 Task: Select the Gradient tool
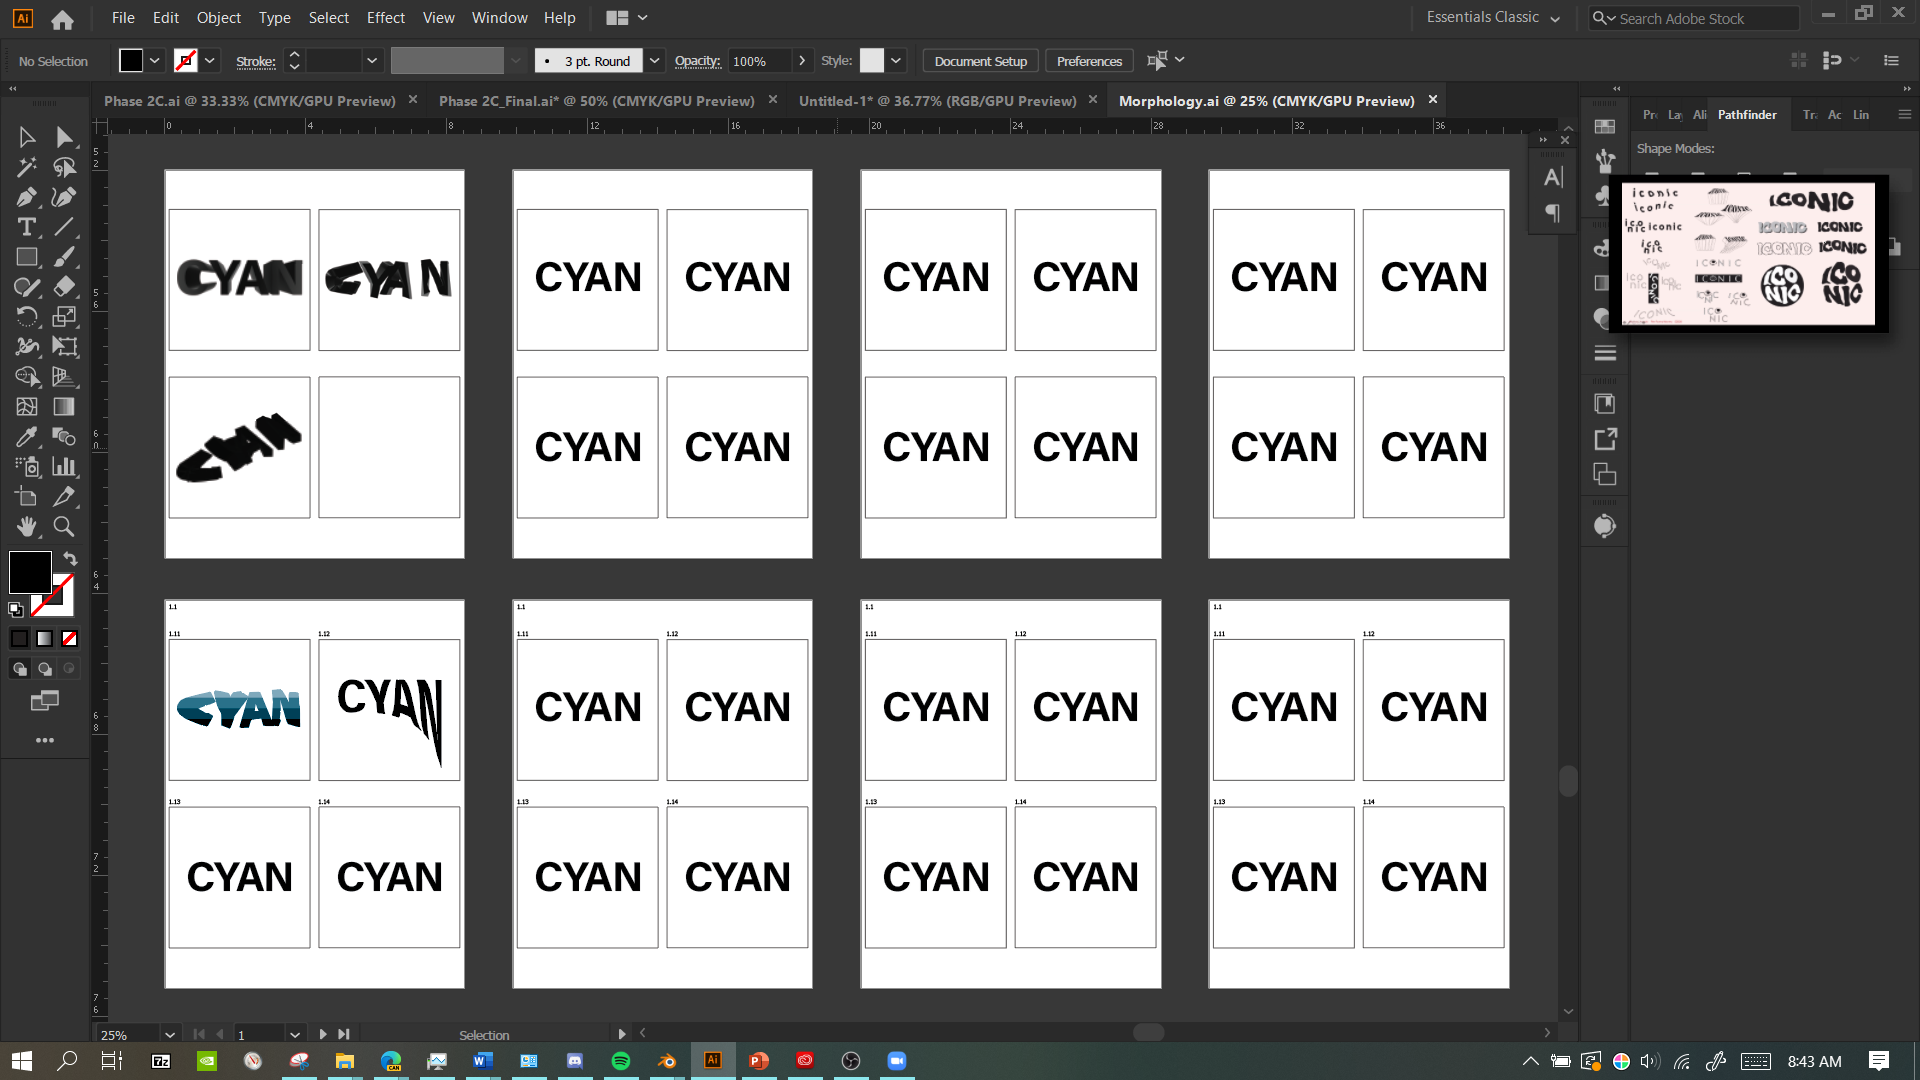[64, 407]
